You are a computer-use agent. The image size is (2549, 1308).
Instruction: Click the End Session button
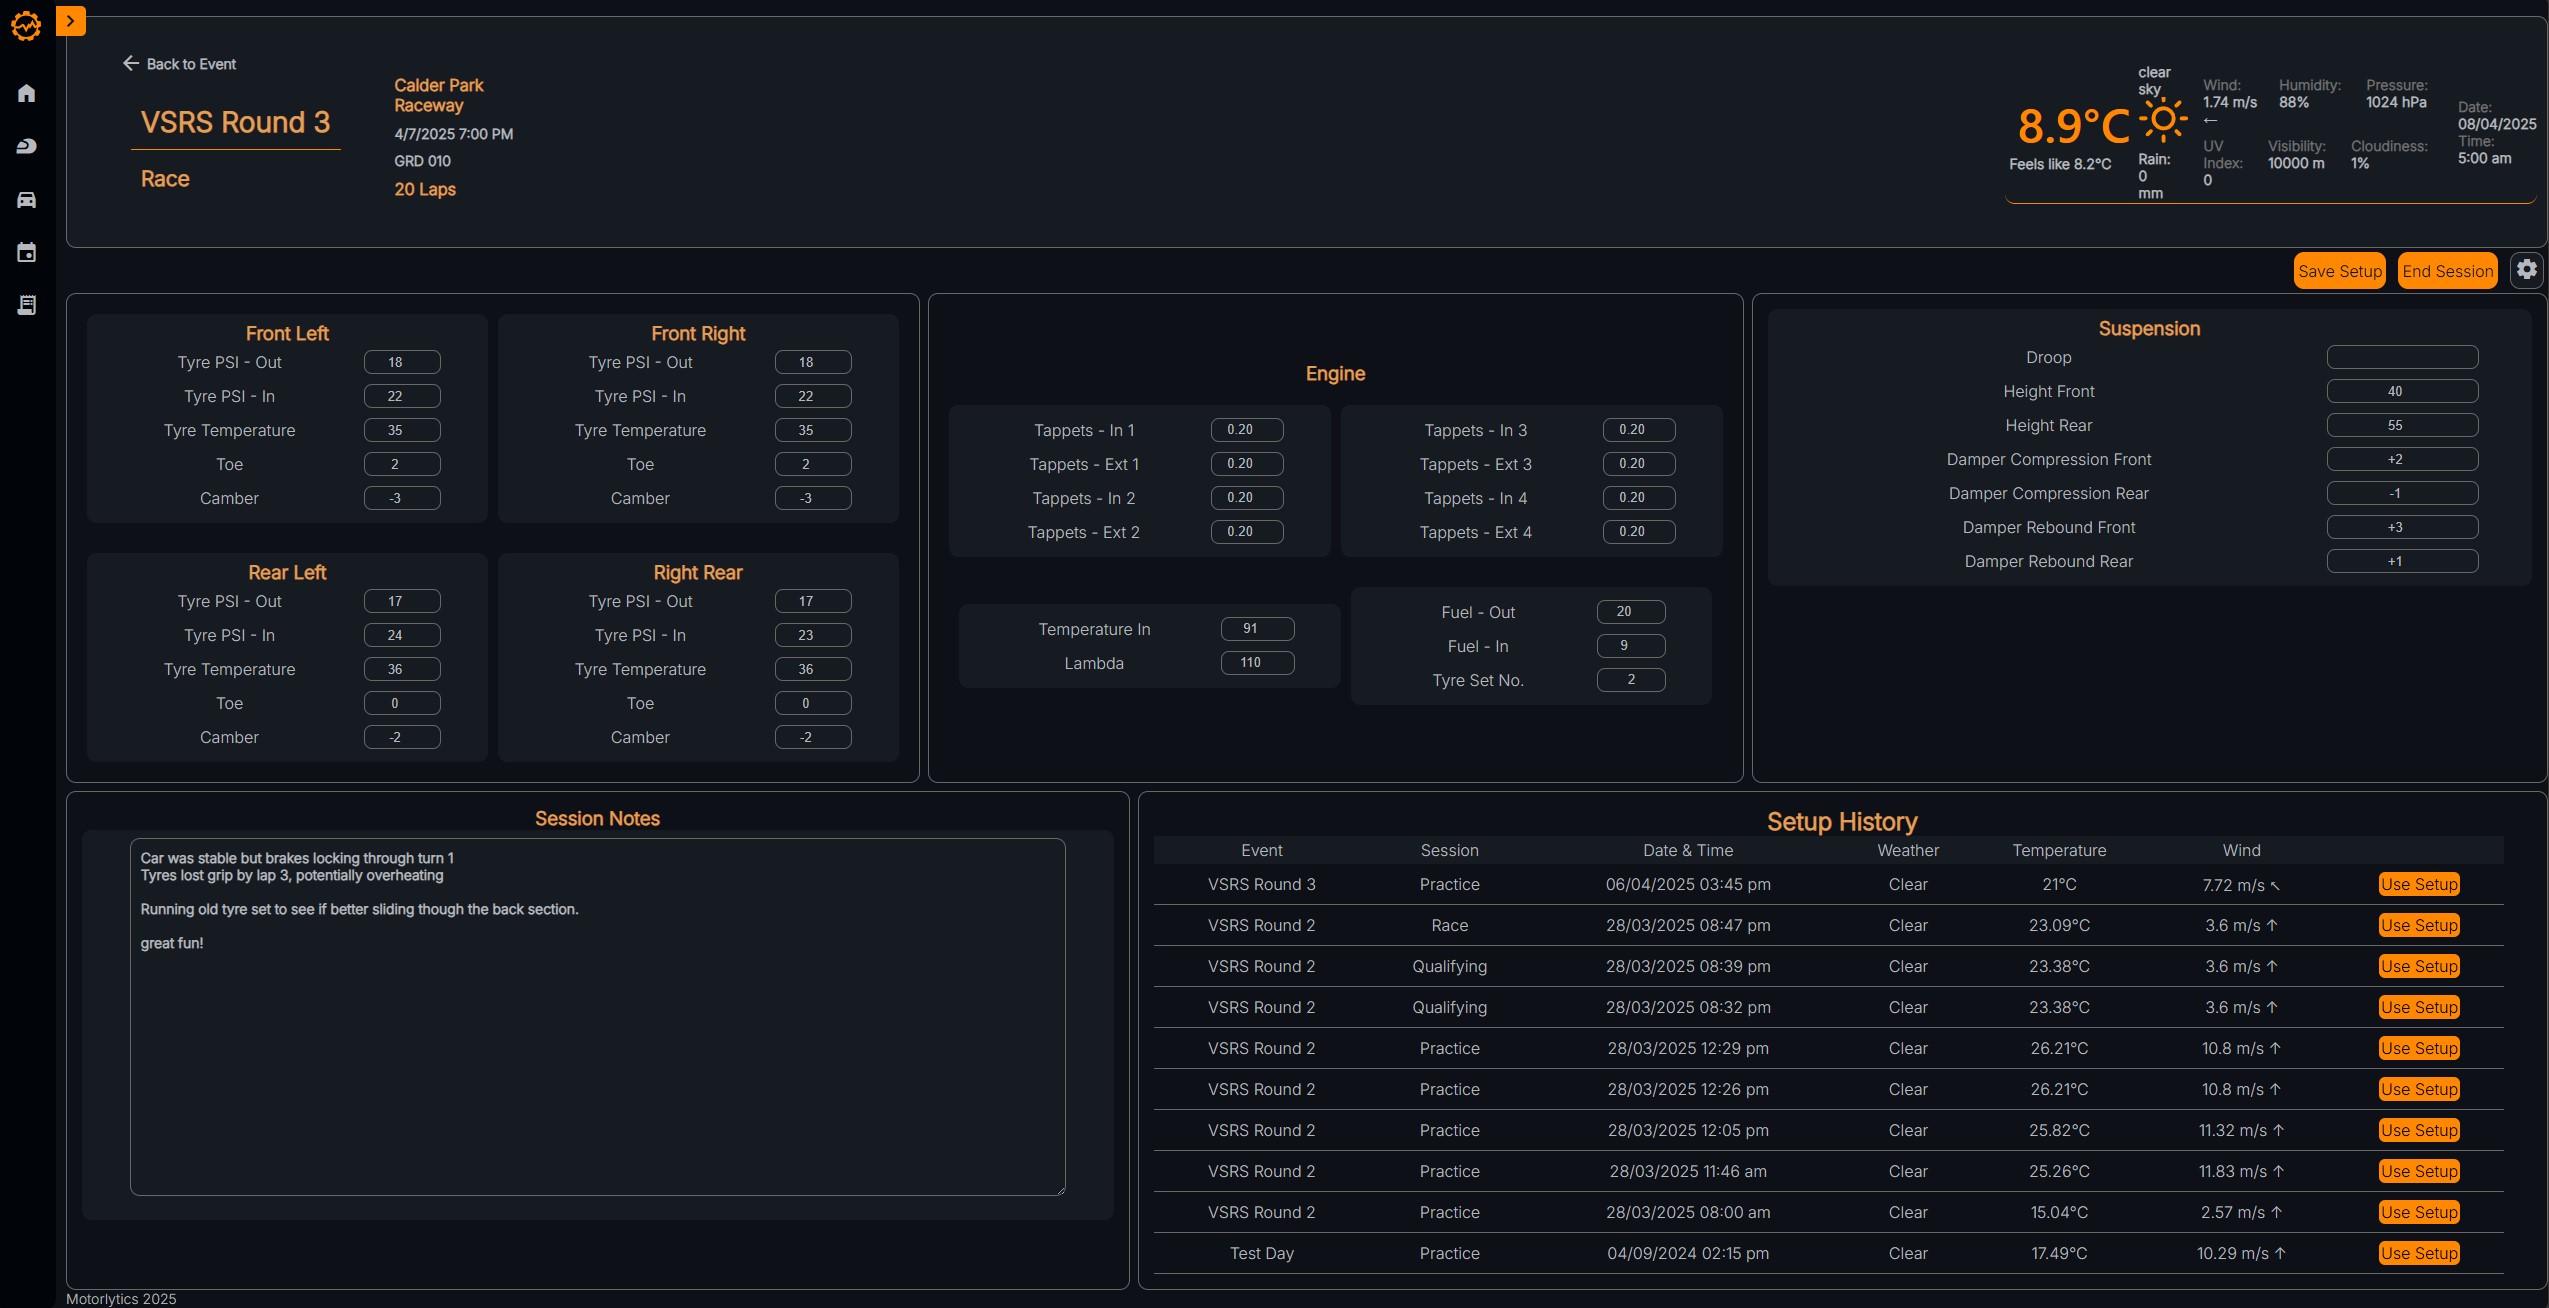[x=2446, y=270]
